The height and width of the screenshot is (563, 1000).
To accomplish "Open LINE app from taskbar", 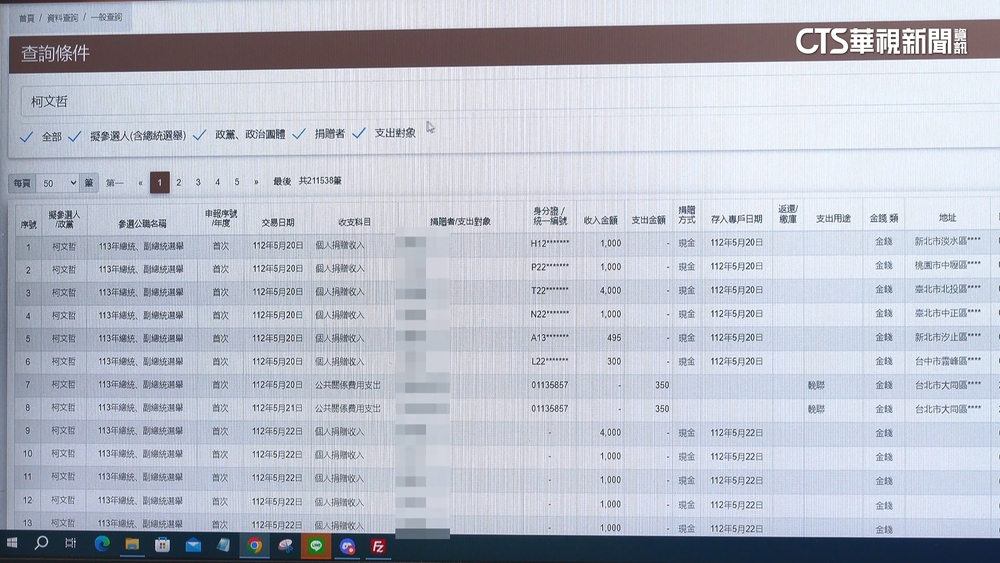I will tap(316, 546).
